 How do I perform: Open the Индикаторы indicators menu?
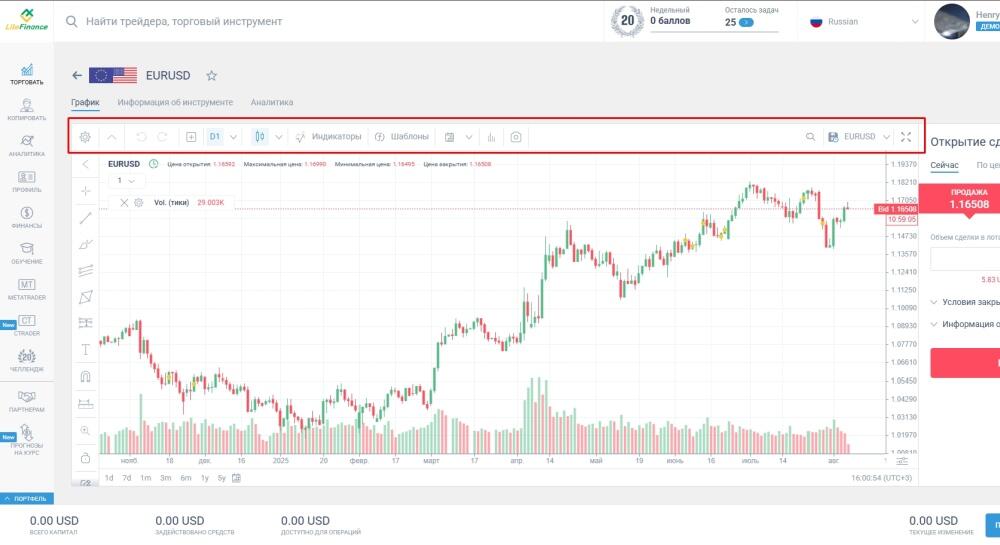328,137
